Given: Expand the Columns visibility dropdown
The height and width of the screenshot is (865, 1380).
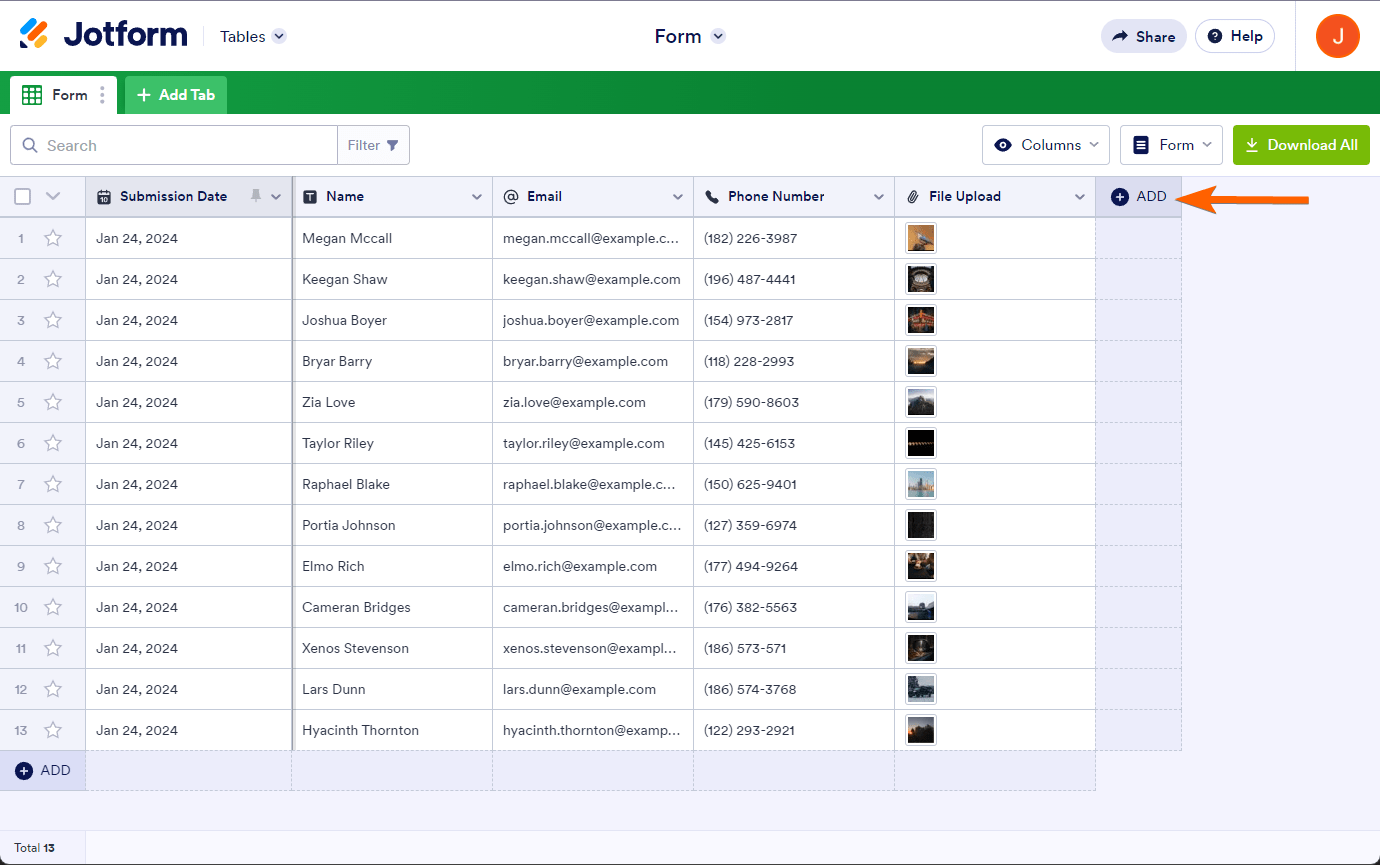Looking at the screenshot, I should pyautogui.click(x=1046, y=145).
